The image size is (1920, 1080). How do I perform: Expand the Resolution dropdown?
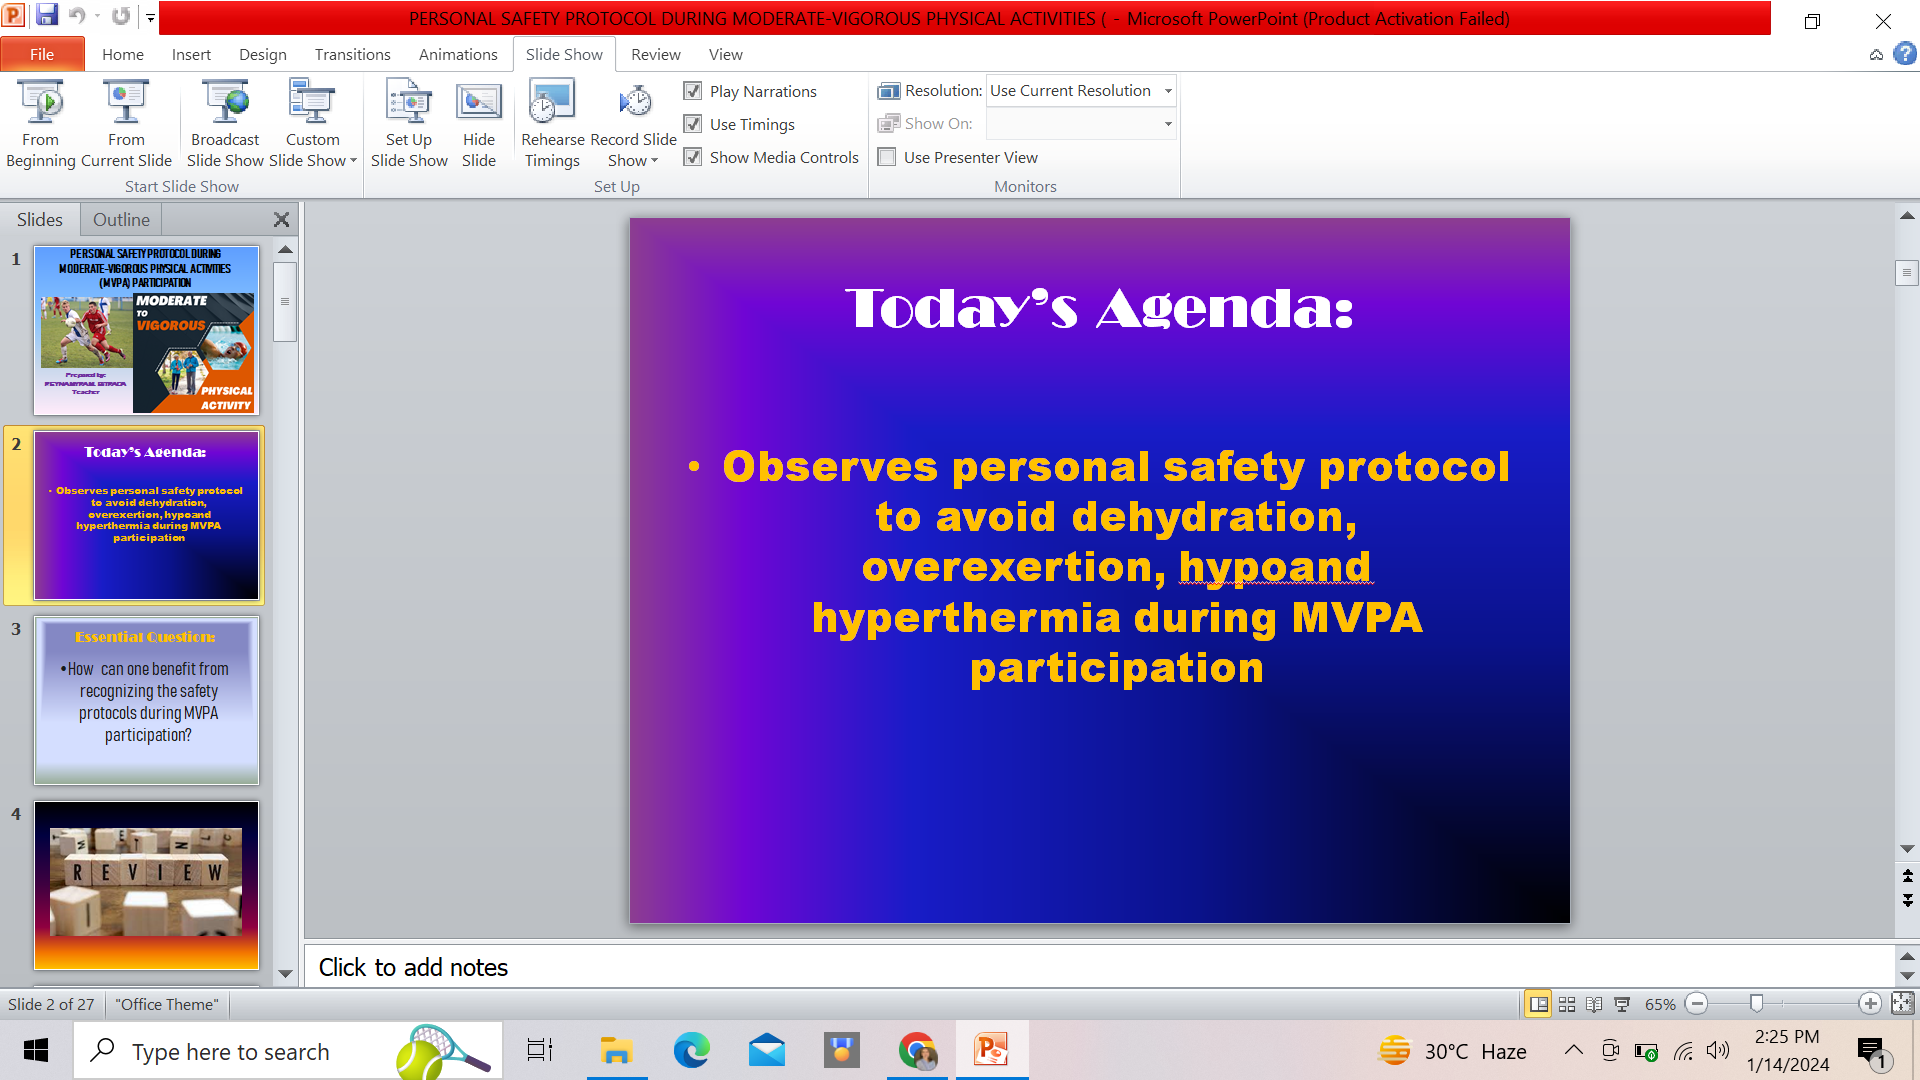click(1167, 91)
